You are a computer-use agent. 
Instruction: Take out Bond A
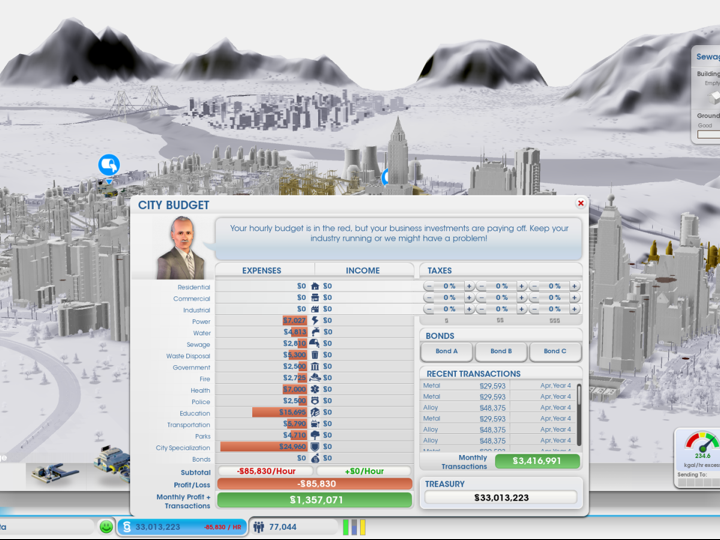click(446, 351)
